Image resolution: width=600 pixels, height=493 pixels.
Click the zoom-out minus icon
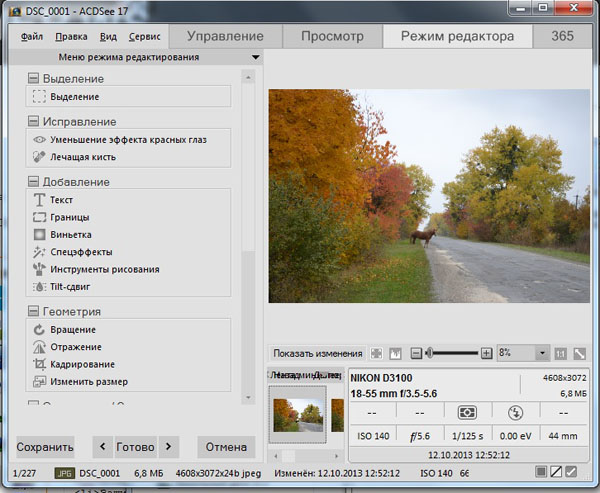pos(416,353)
